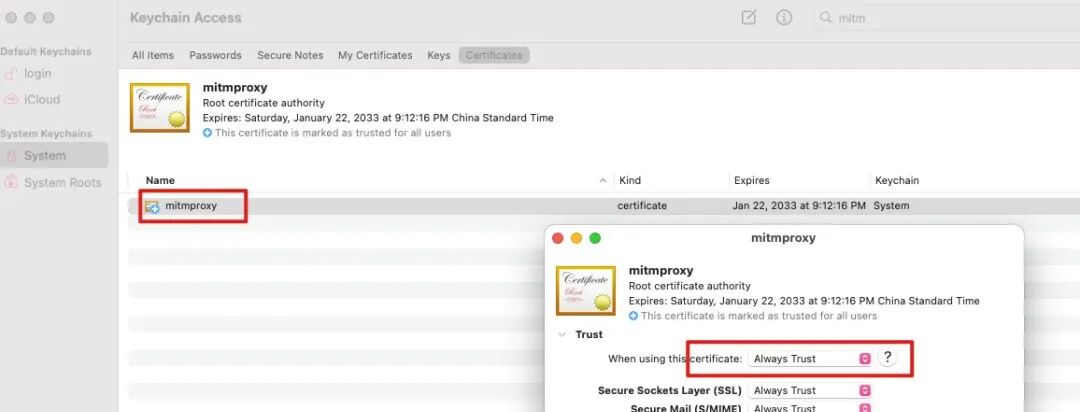Open the When using this certificate dropdown

pos(810,359)
